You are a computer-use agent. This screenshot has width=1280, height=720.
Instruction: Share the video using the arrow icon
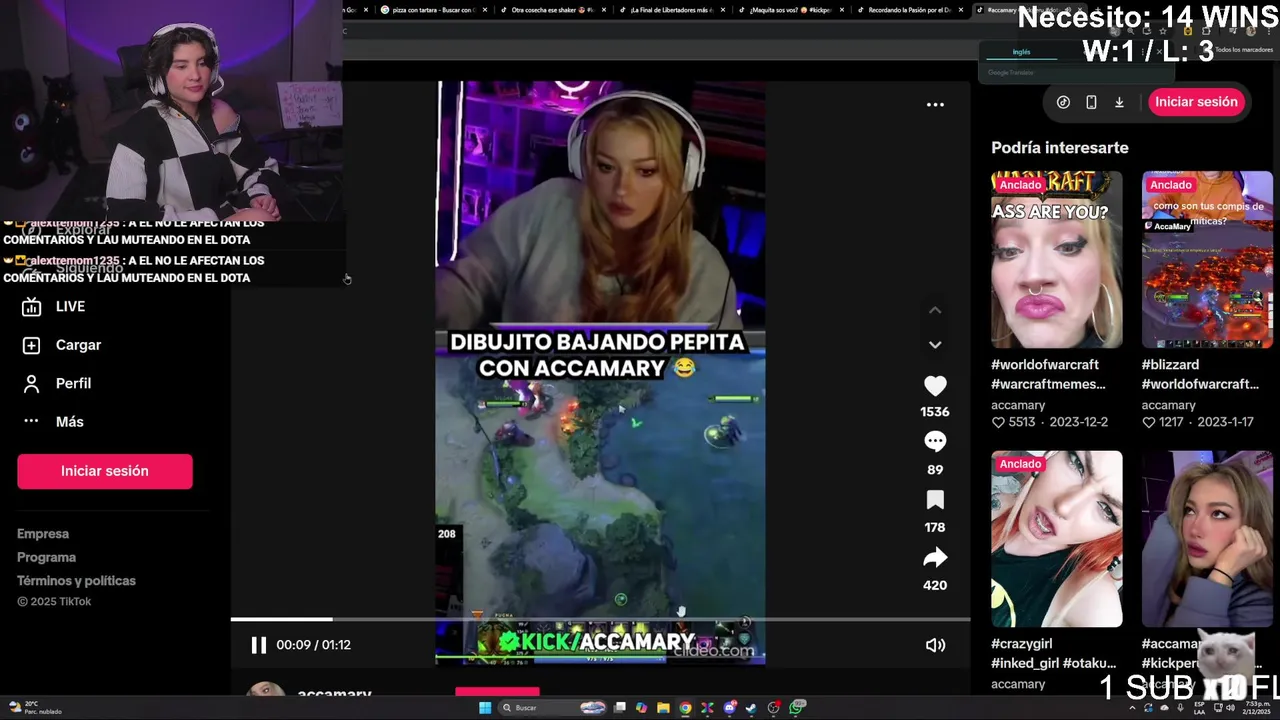click(935, 557)
